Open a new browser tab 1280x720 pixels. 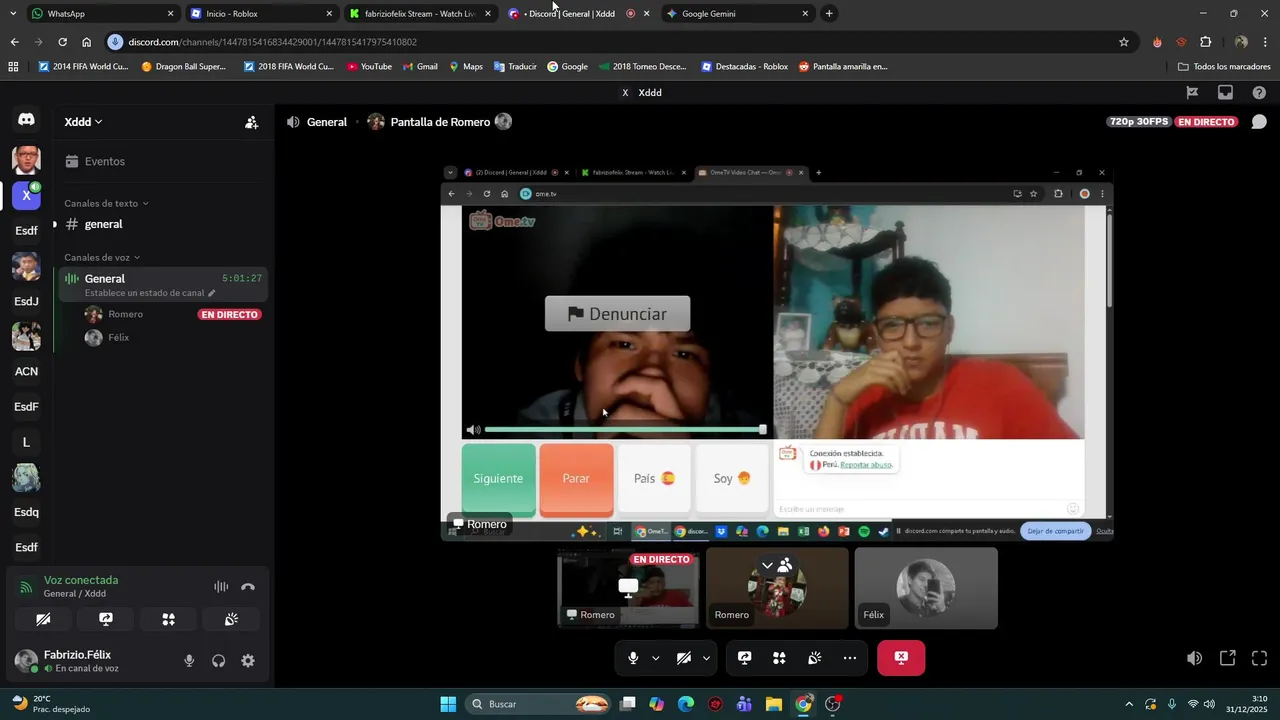point(829,14)
